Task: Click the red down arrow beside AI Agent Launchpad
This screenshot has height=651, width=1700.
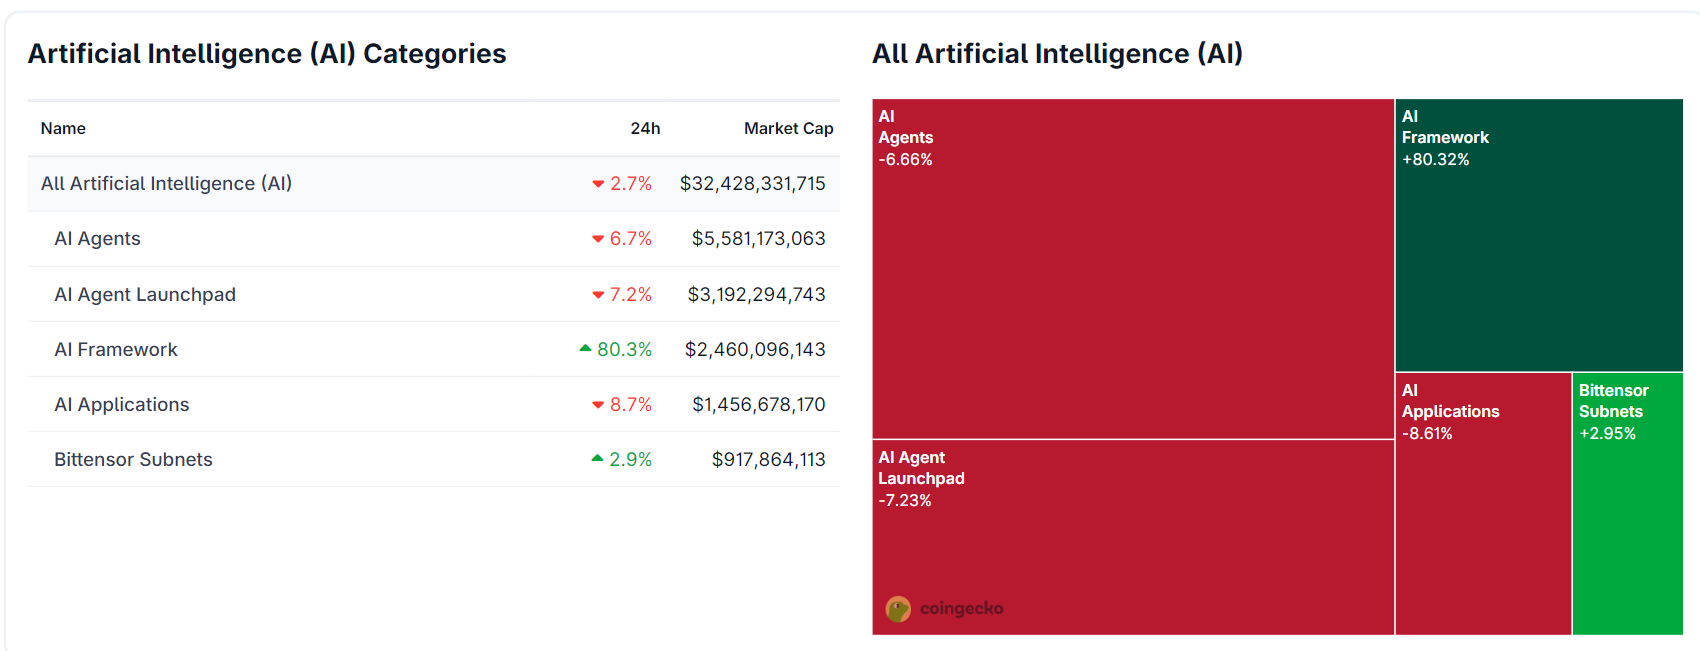Action: tap(597, 294)
